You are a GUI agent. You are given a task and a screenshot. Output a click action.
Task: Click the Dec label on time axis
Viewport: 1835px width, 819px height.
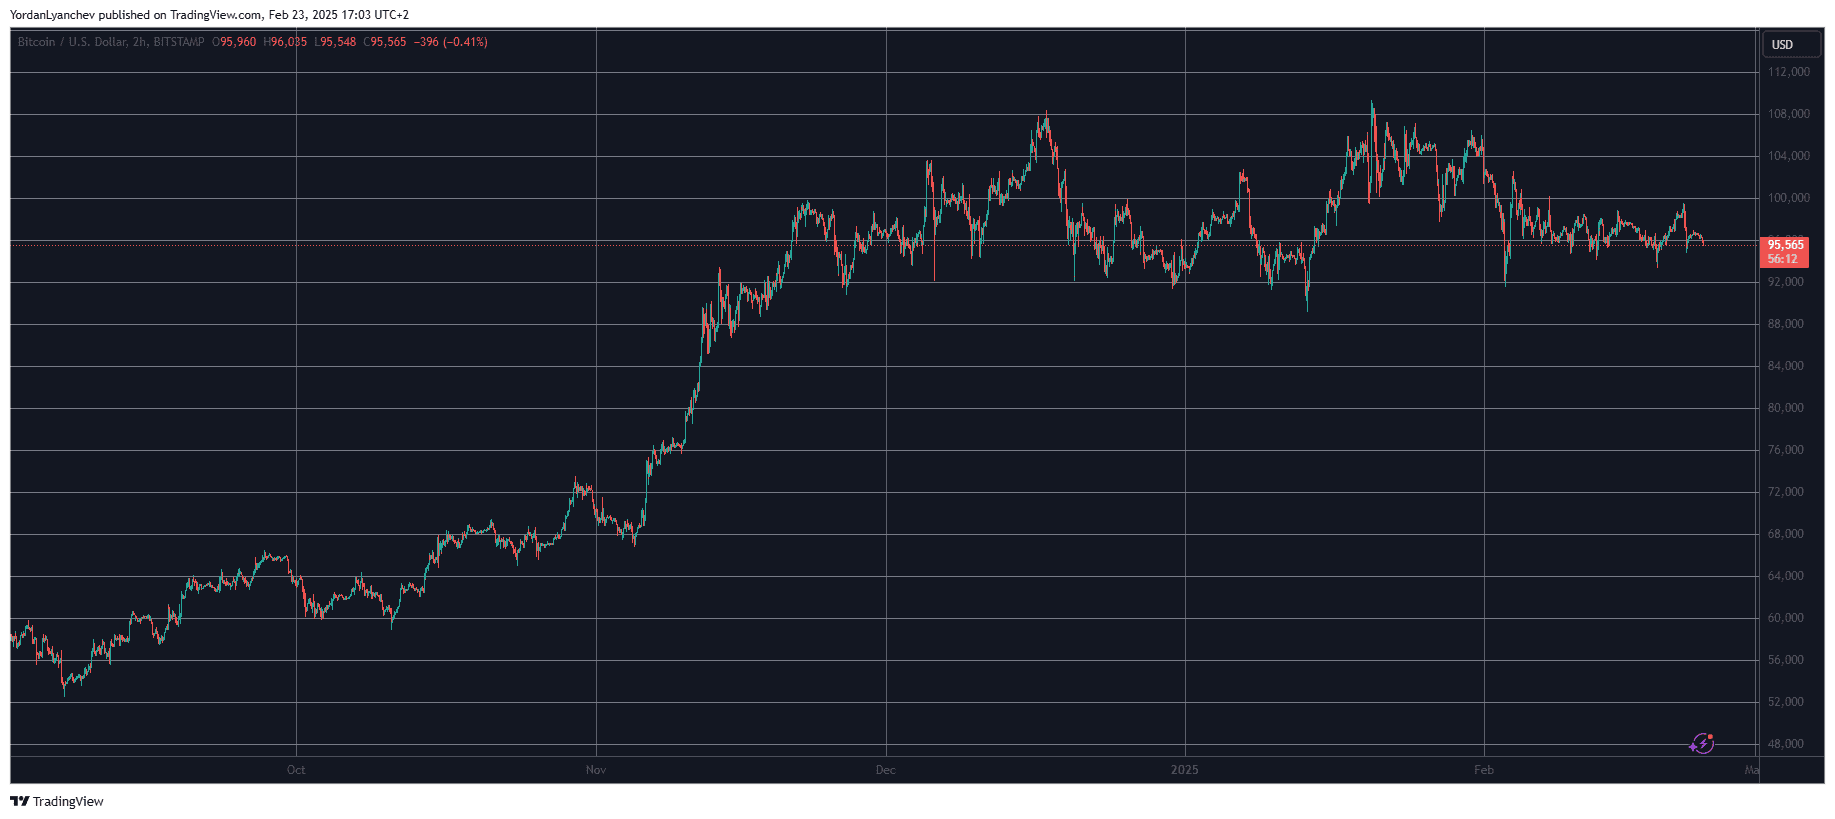coord(885,770)
